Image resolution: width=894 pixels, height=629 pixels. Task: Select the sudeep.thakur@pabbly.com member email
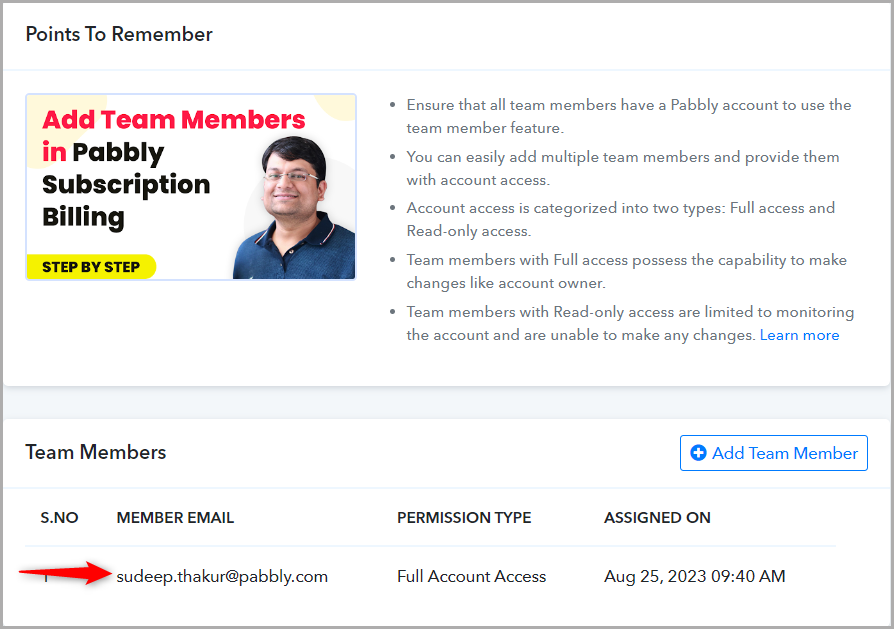[x=222, y=577]
